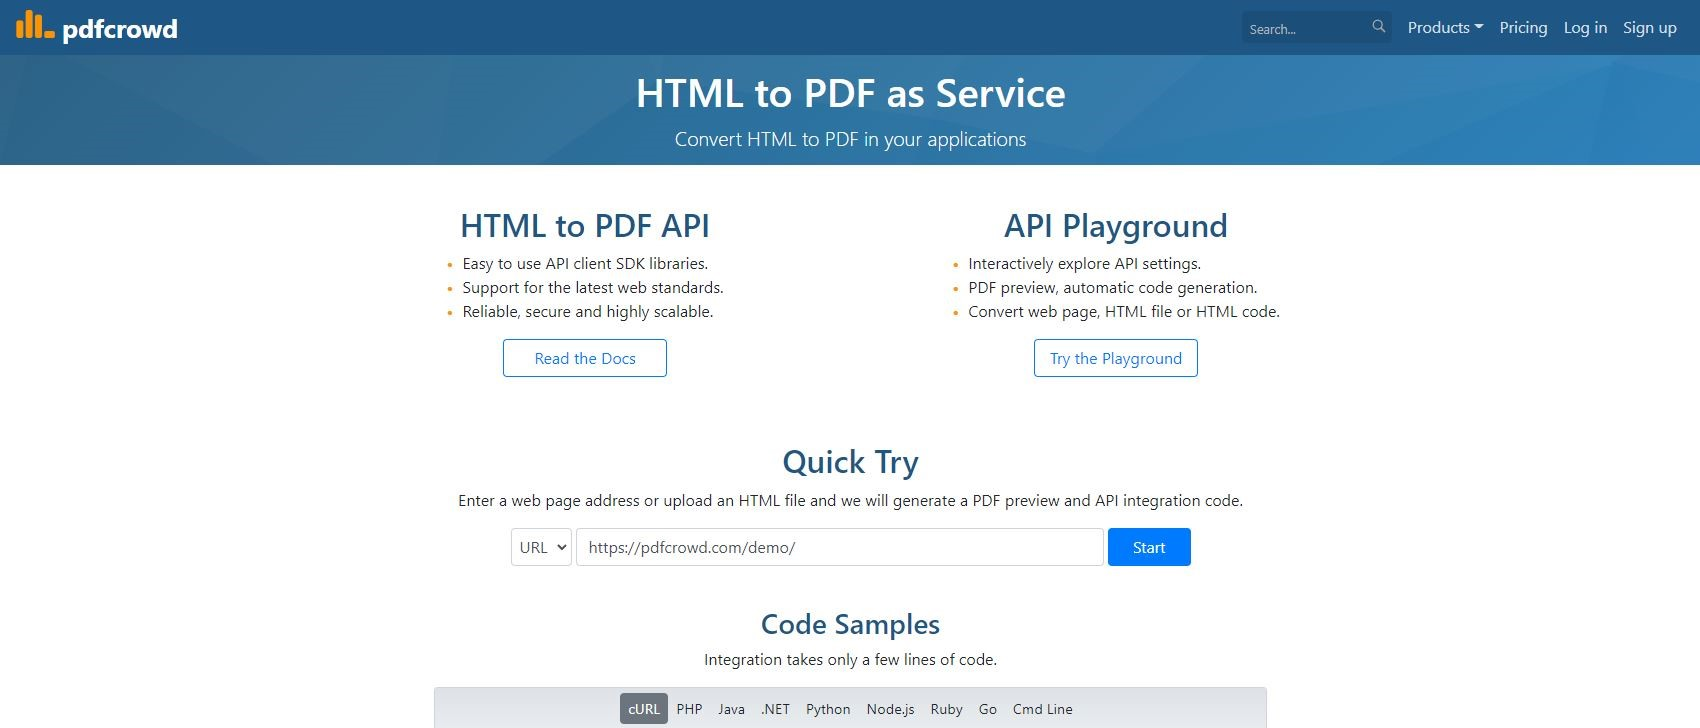This screenshot has width=1700, height=728.
Task: Click 'Interactively explore API settings.'
Action: tap(1084, 264)
